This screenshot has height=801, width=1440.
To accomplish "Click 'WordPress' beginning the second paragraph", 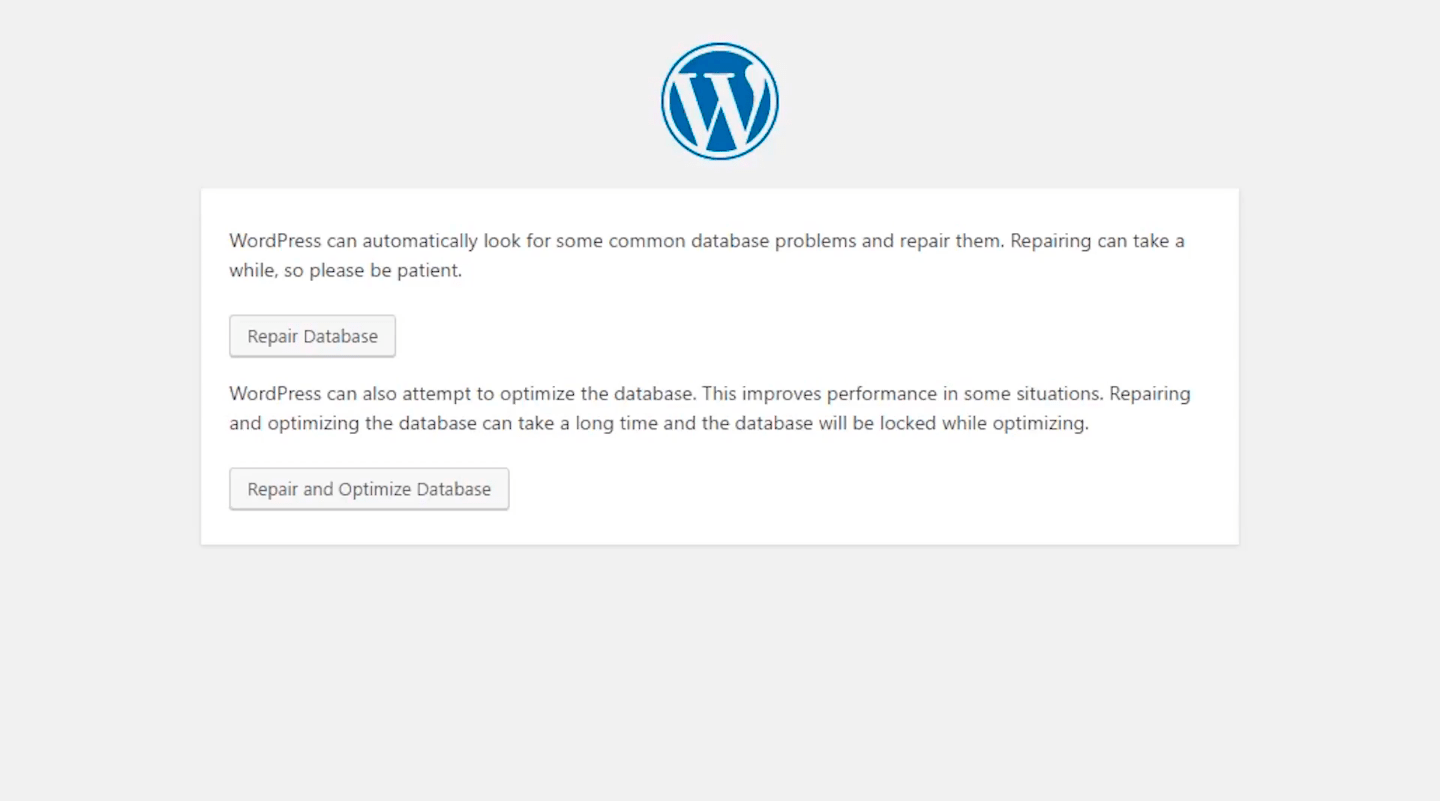I will (x=275, y=394).
